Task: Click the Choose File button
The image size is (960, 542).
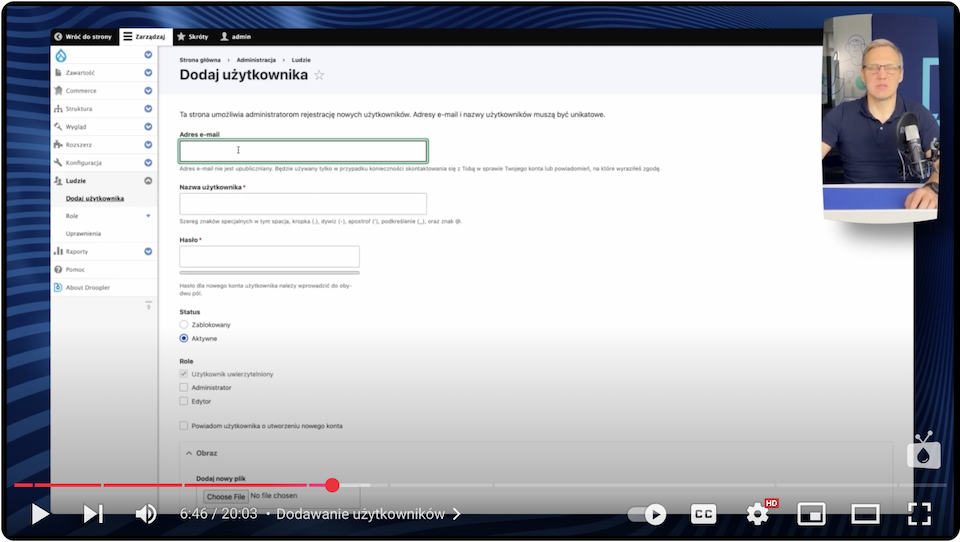Action: [x=225, y=497]
